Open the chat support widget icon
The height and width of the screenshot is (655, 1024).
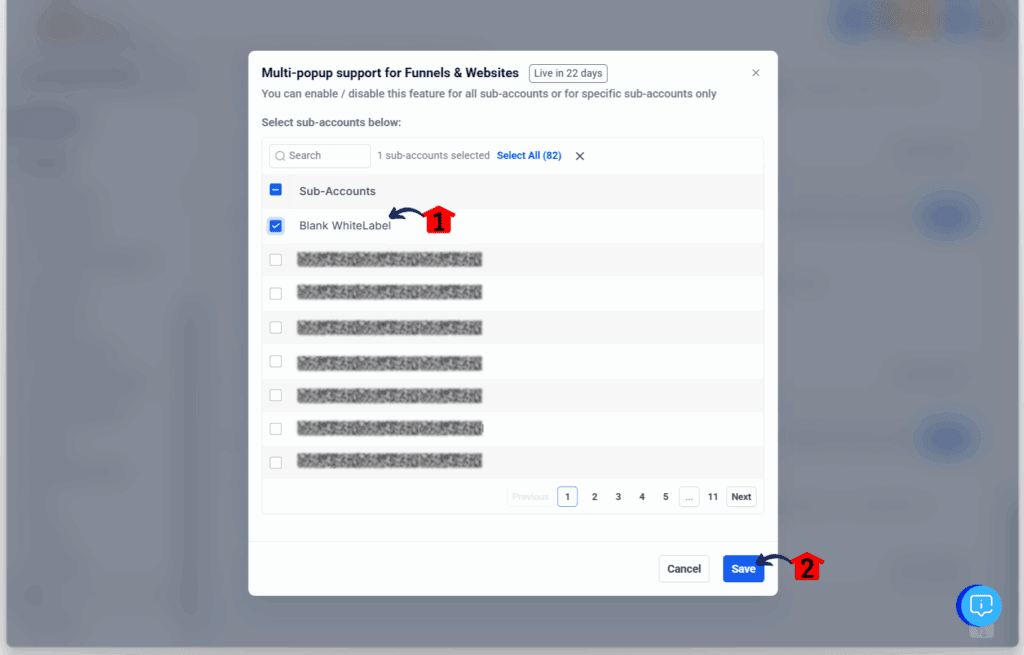pos(980,605)
